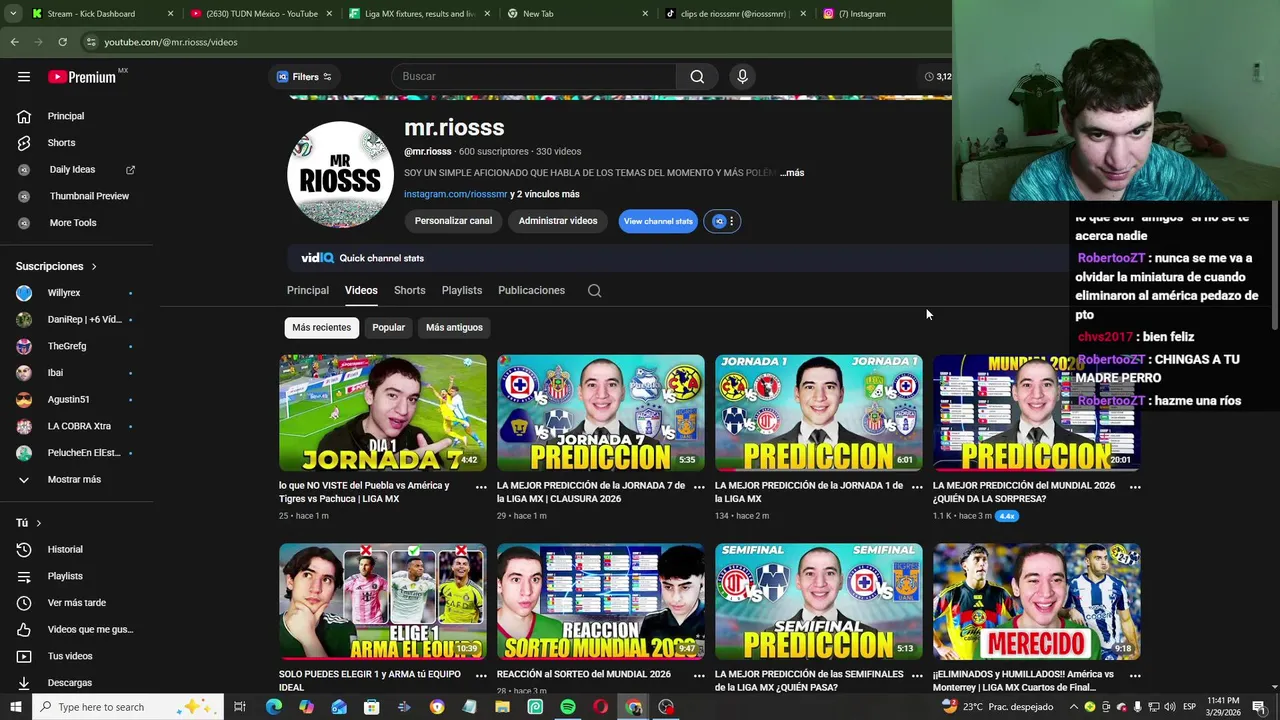Click View channel stats button
The height and width of the screenshot is (720, 1280).
click(658, 221)
